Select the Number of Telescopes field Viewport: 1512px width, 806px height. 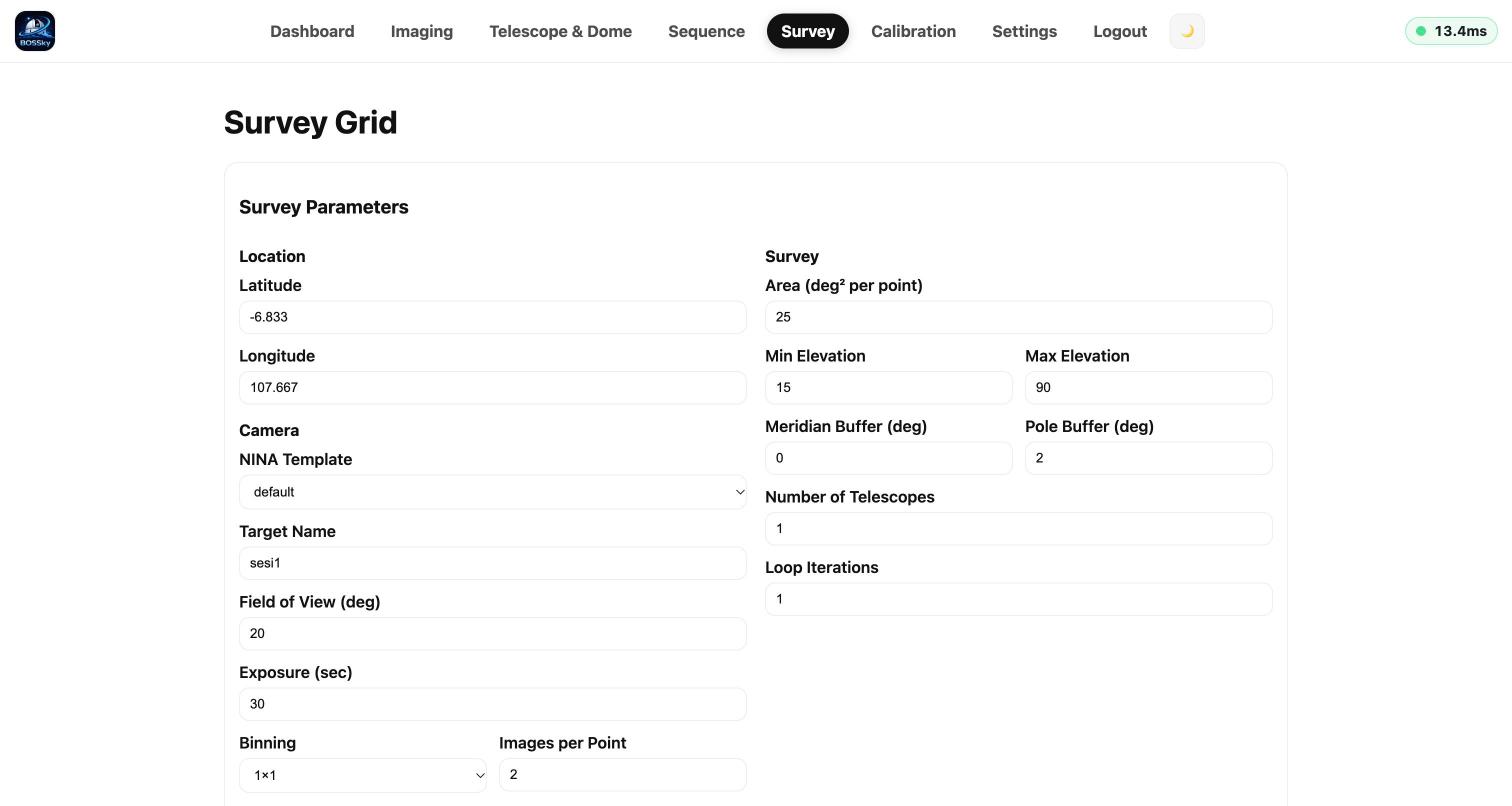tap(1019, 529)
